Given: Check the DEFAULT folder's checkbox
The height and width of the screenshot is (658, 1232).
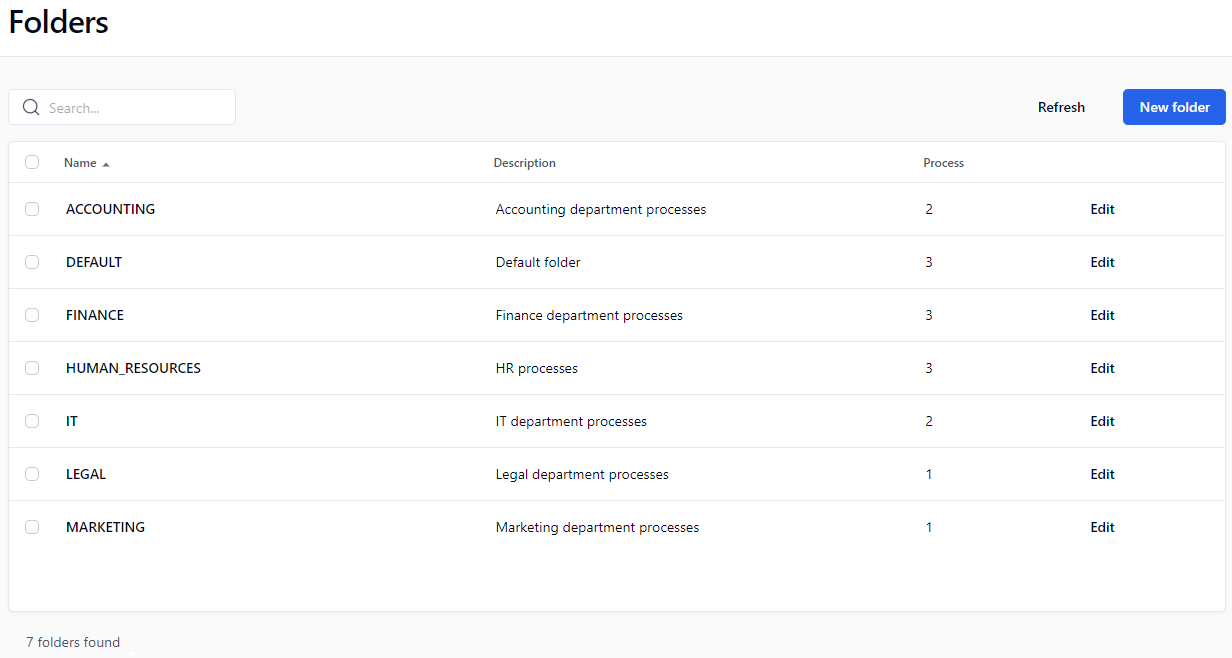Looking at the screenshot, I should coord(31,261).
